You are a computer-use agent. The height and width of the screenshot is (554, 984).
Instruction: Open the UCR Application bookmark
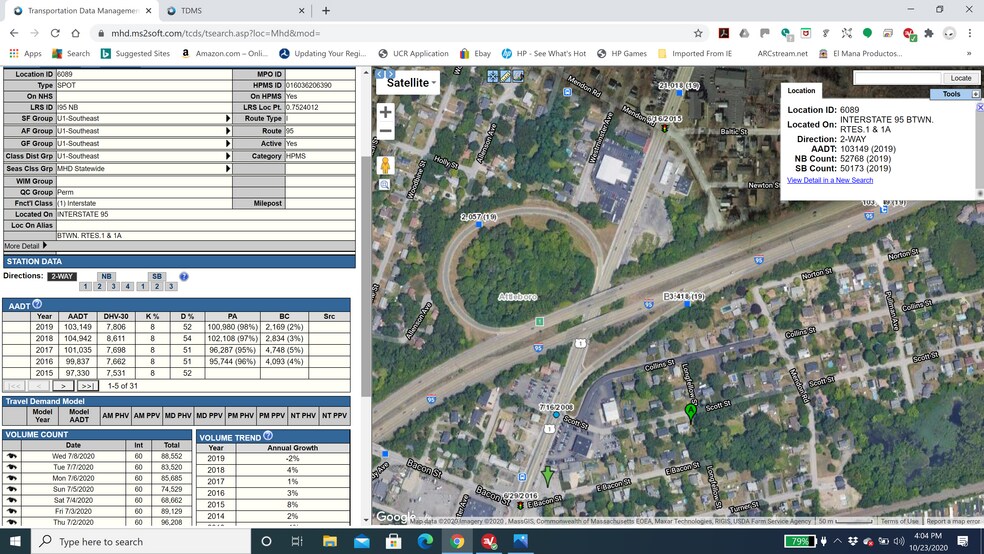coord(414,53)
